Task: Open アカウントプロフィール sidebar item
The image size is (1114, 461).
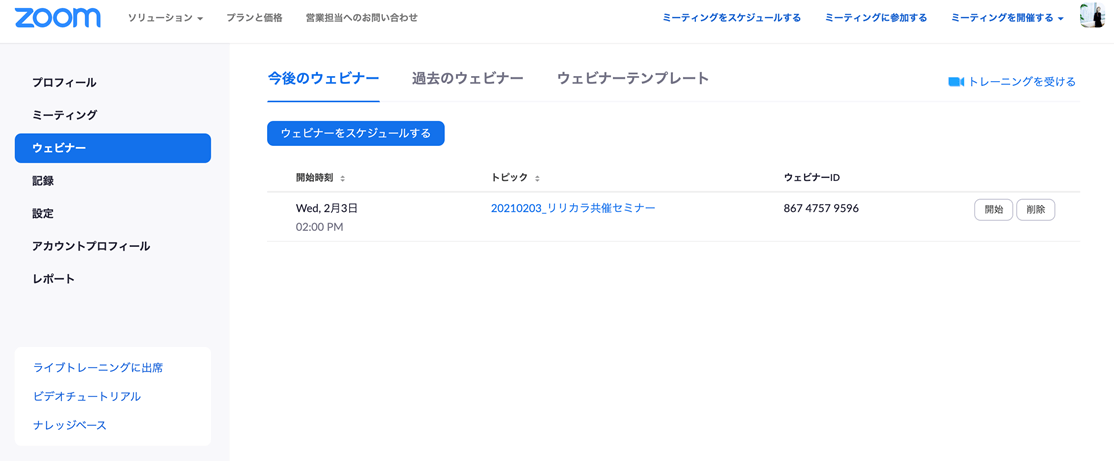Action: (x=91, y=246)
